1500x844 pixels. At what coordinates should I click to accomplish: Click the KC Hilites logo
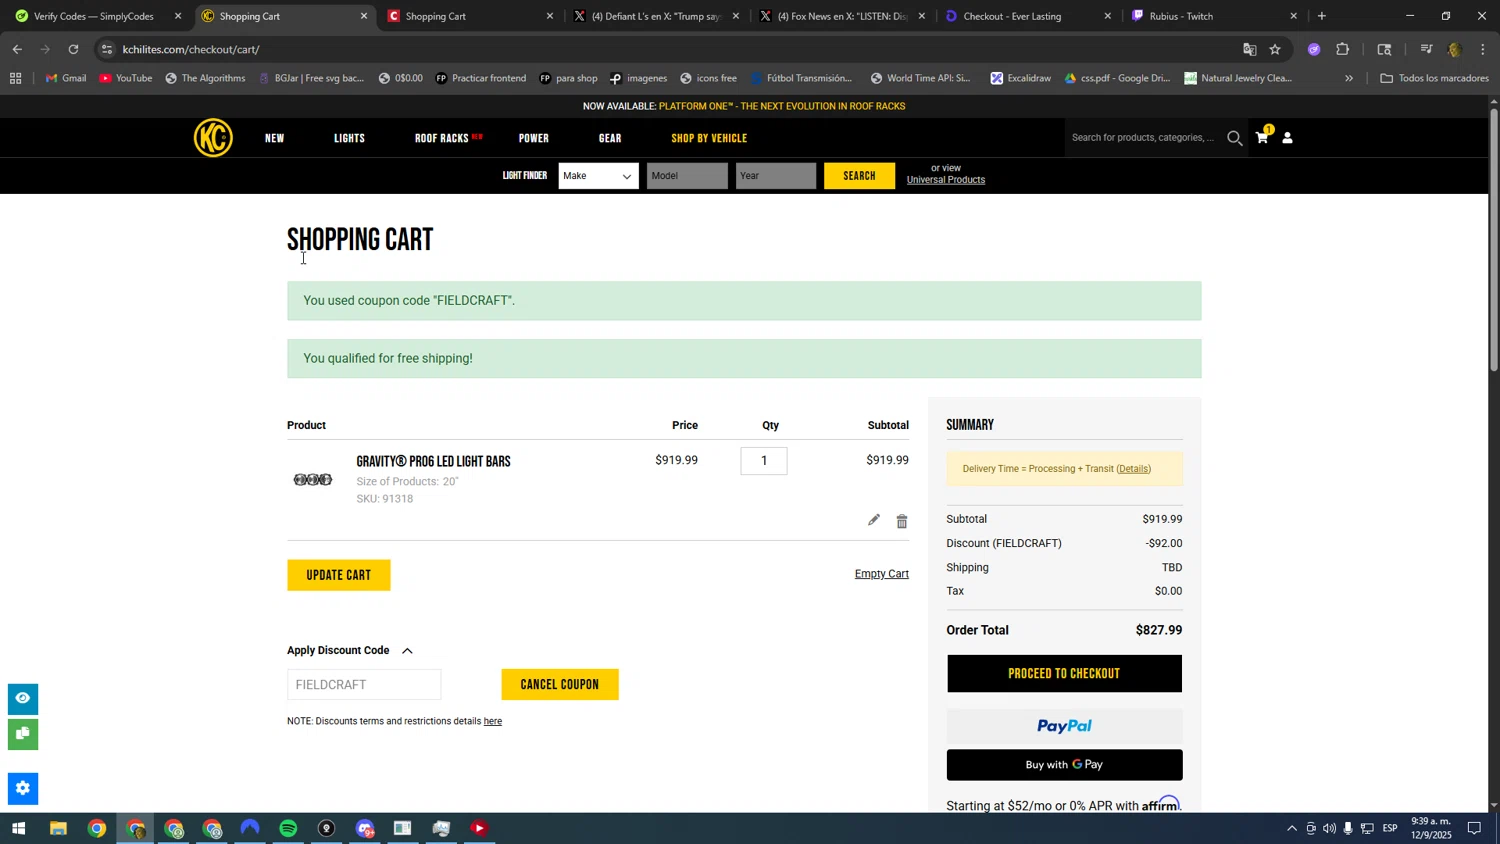pyautogui.click(x=213, y=138)
